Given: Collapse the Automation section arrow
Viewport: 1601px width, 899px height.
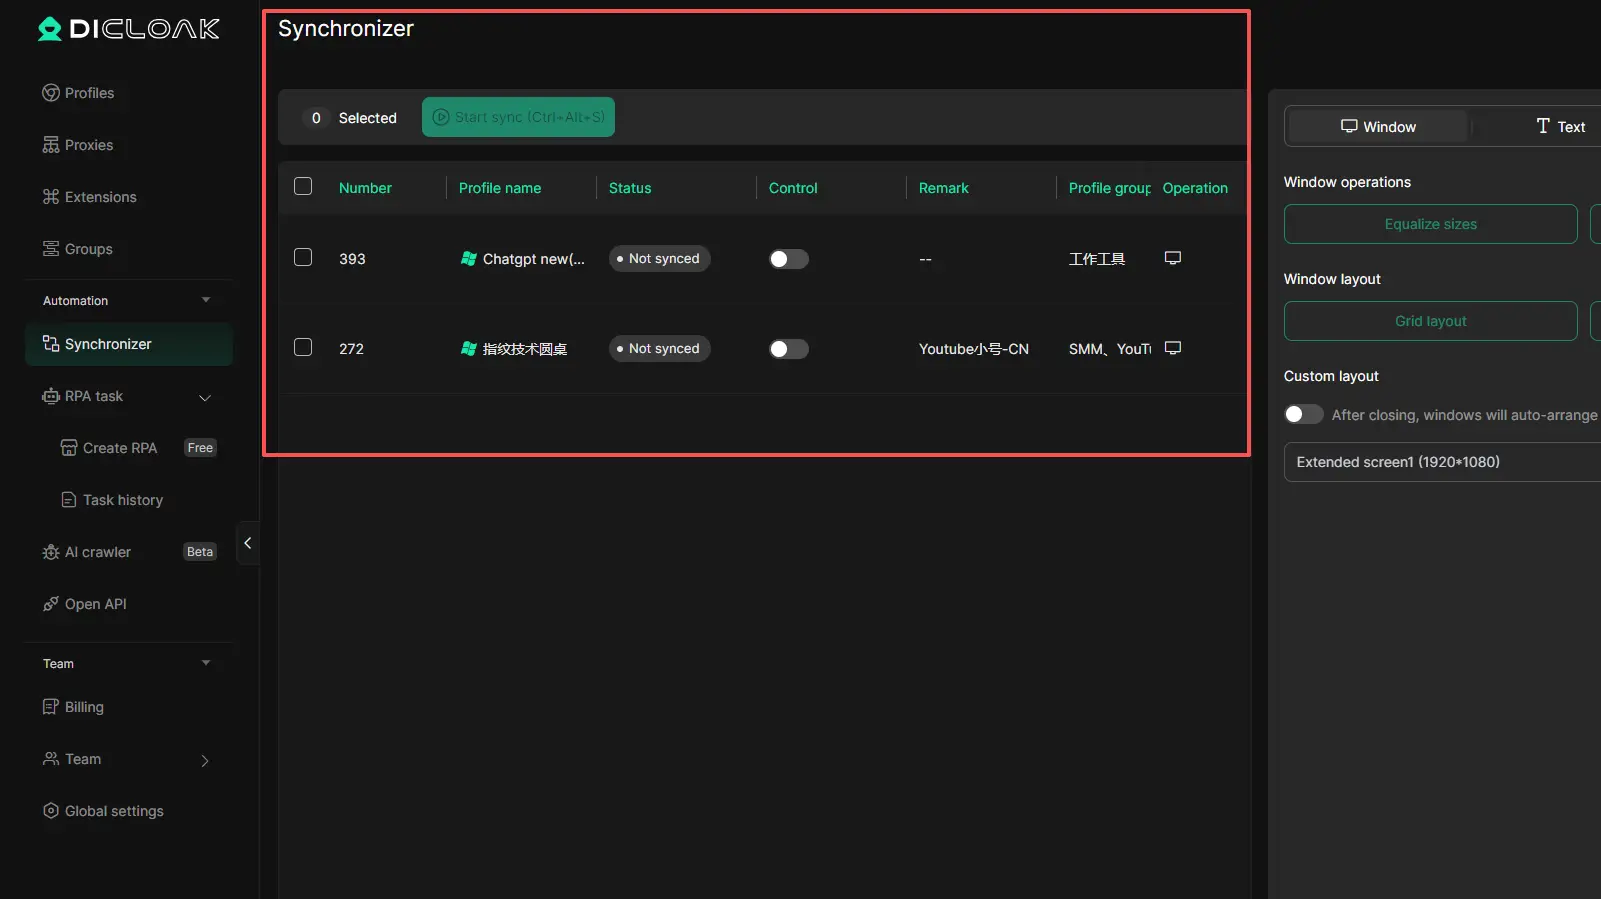Looking at the screenshot, I should [206, 300].
